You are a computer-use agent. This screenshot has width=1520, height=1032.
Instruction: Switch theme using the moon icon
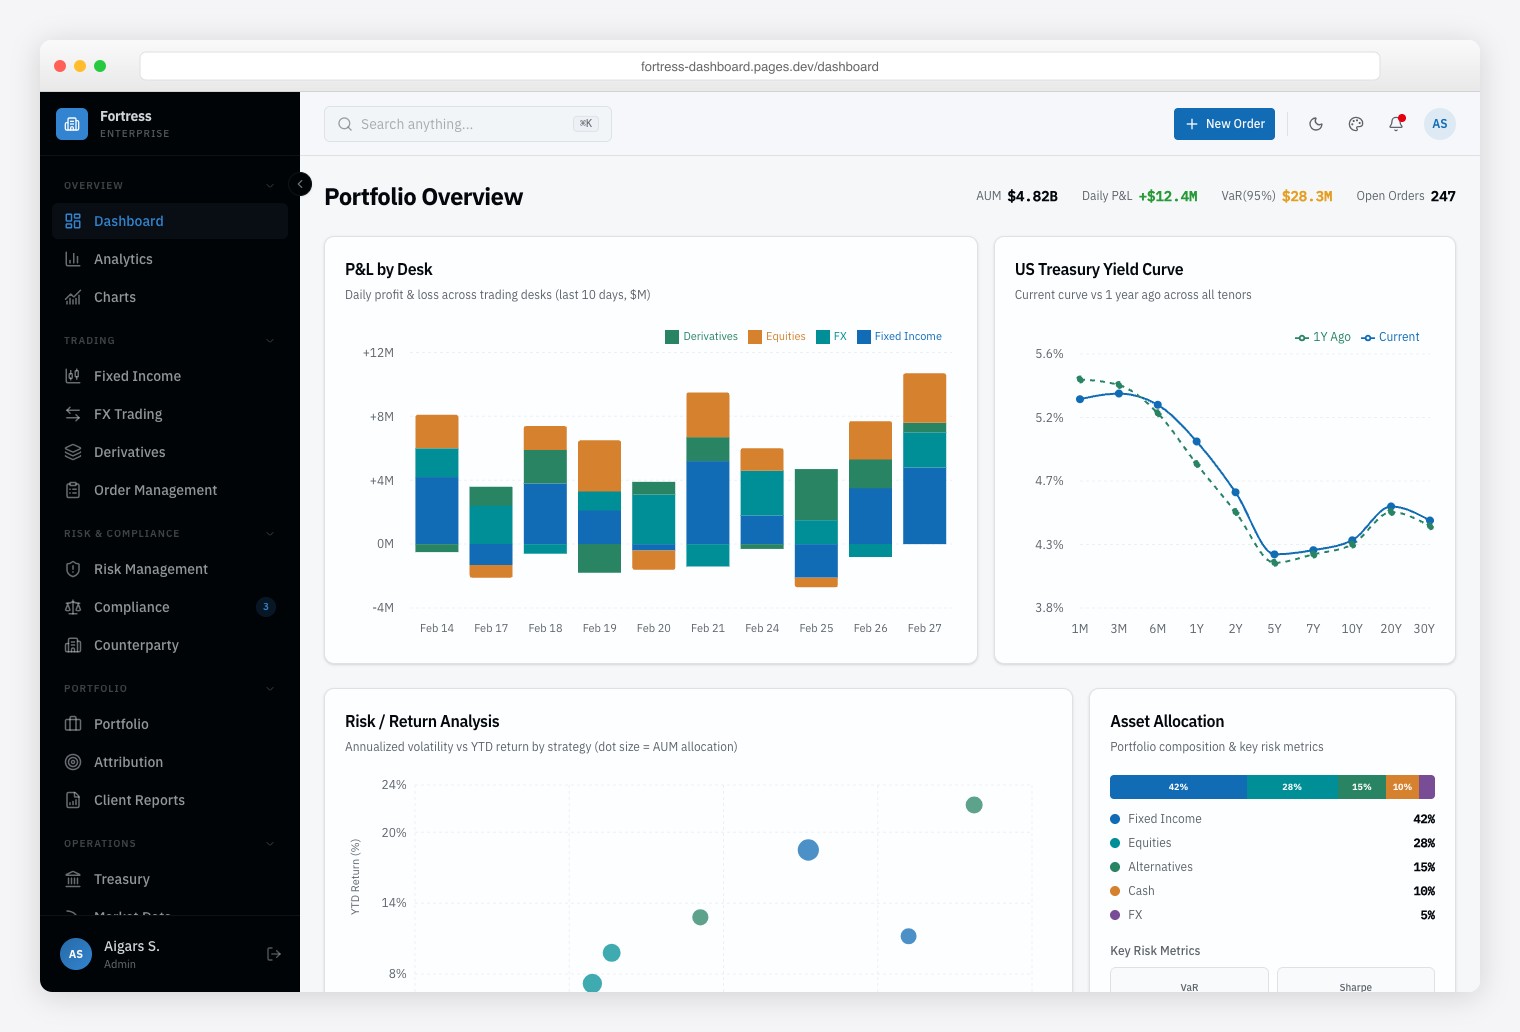tap(1316, 124)
